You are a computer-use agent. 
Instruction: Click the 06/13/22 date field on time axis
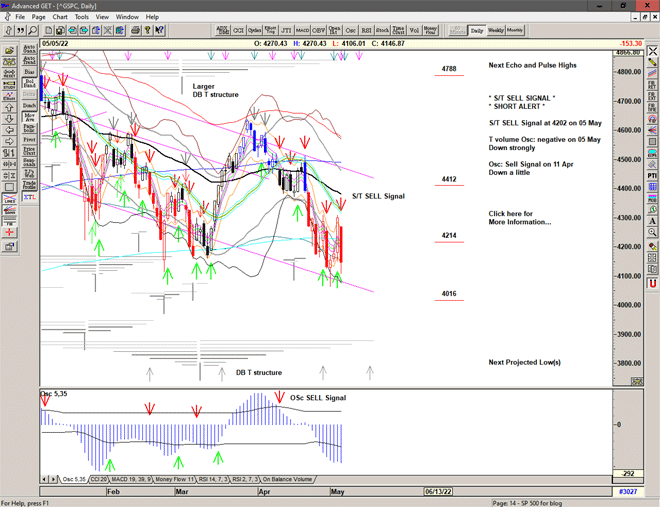pos(438,491)
